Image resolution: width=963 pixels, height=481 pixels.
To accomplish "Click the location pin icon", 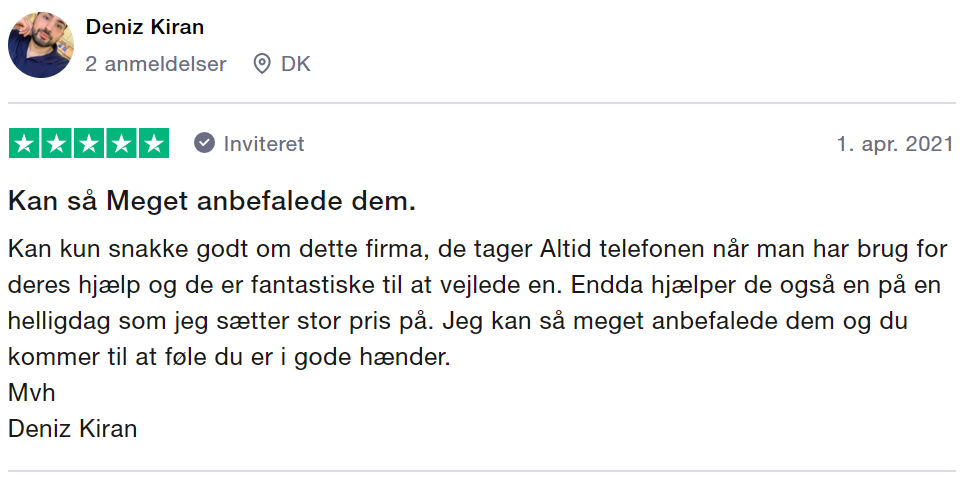I will point(262,64).
